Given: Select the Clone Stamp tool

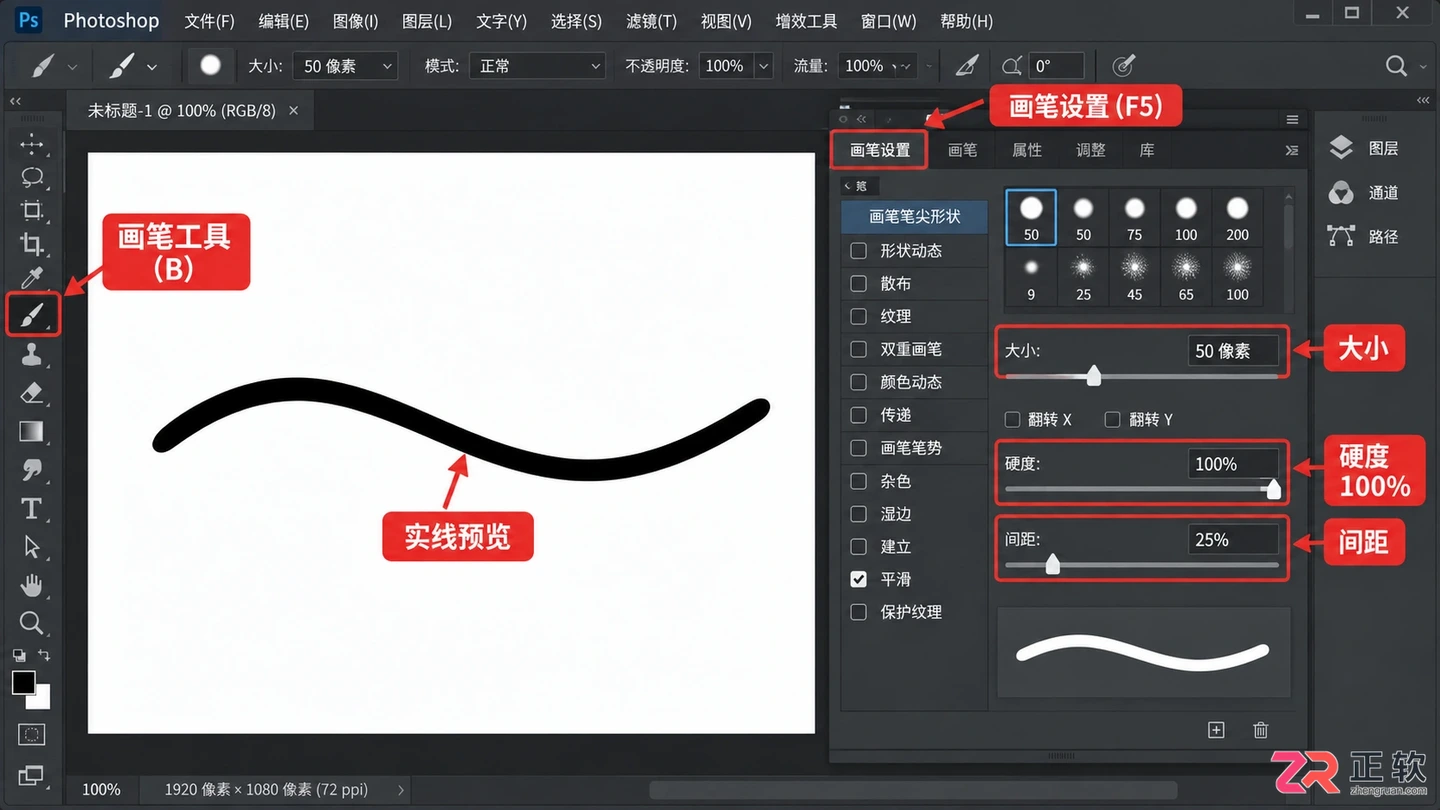Looking at the screenshot, I should coord(32,354).
